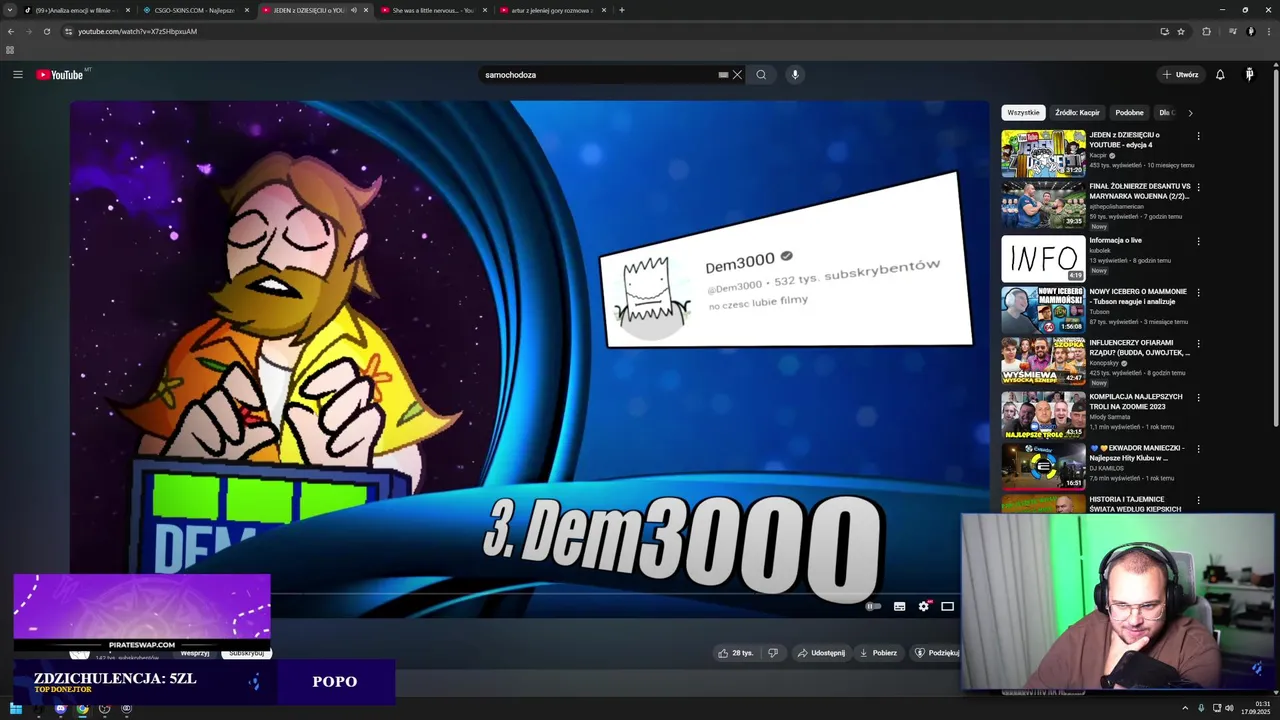Toggle subtitles in the video player
1280x720 pixels.
[x=899, y=606]
